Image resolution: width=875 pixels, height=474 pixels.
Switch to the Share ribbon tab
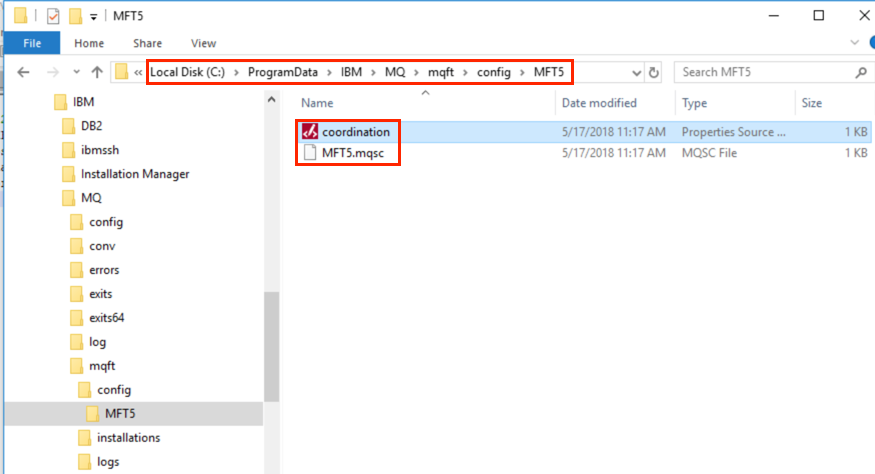coord(147,43)
